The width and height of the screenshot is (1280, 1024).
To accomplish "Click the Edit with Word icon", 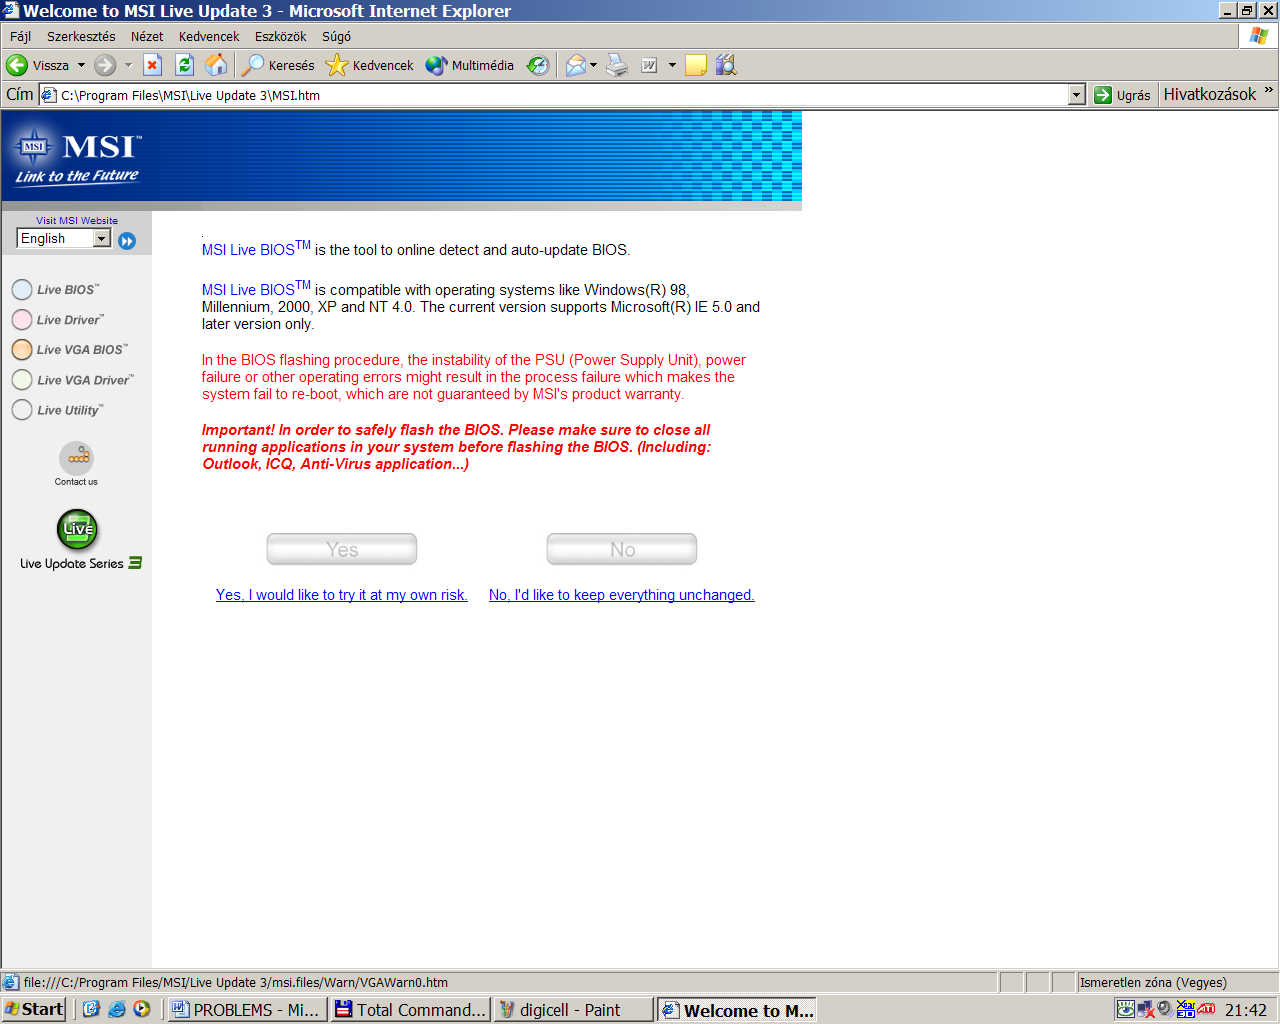I will (649, 65).
